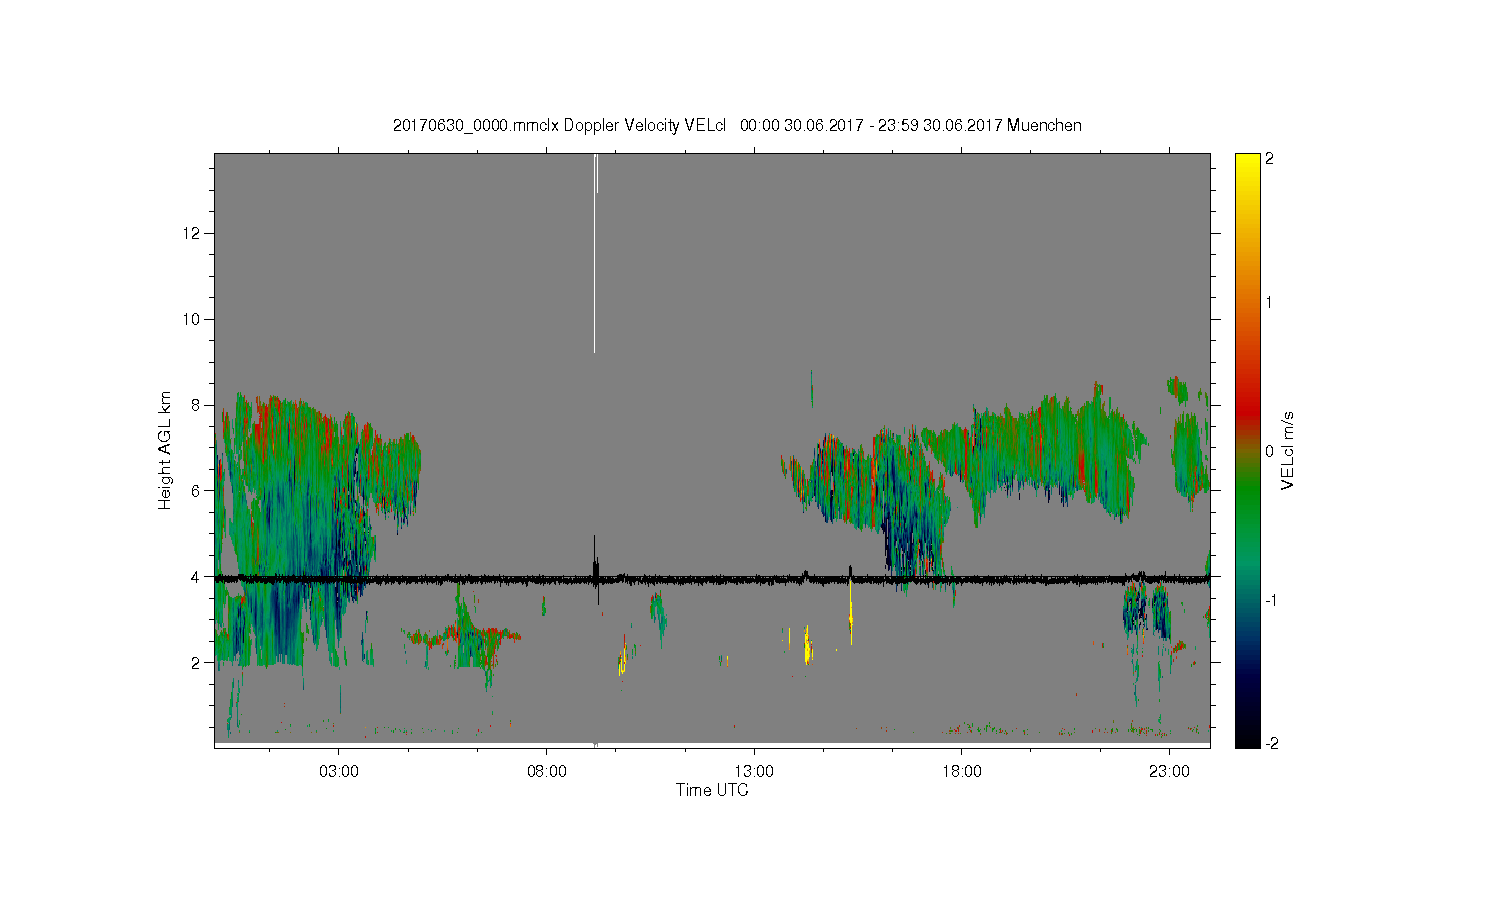
Task: Click the 2 km height tick label
Action: (197, 662)
